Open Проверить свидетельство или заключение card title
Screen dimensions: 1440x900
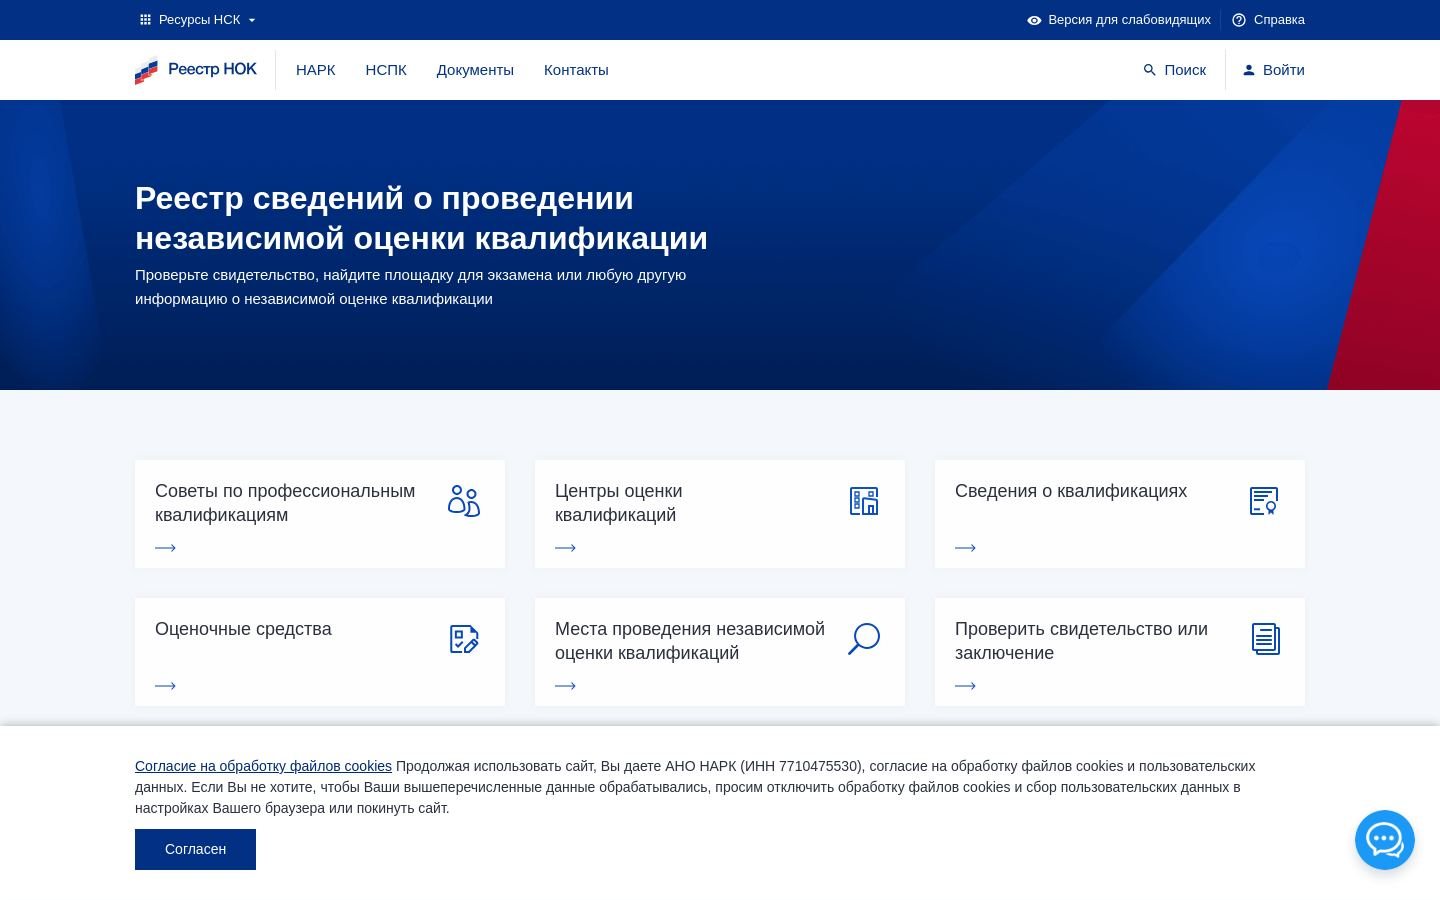(x=1081, y=641)
